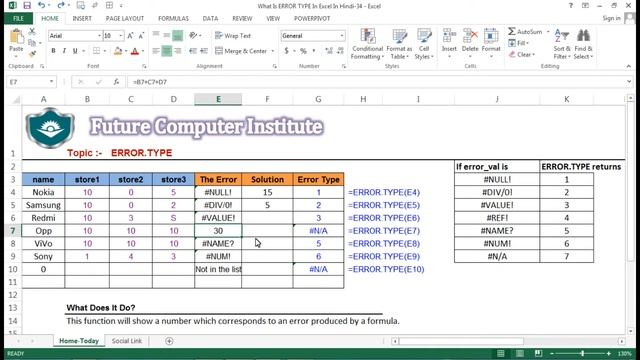Click the Accounting dollar format icon

287,51
